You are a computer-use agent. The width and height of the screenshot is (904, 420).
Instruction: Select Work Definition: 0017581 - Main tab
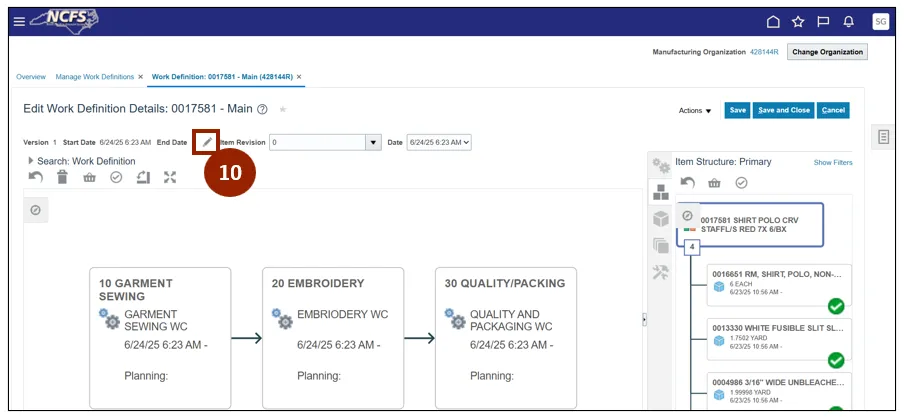pos(222,77)
